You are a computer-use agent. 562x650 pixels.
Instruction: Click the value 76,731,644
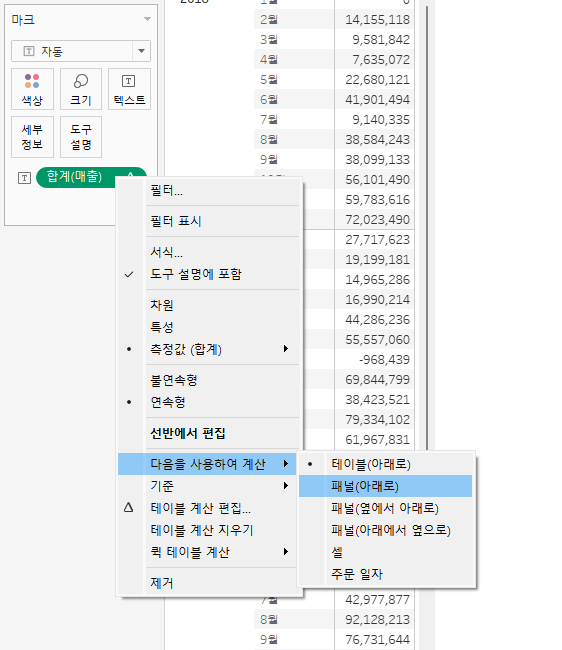click(x=377, y=639)
